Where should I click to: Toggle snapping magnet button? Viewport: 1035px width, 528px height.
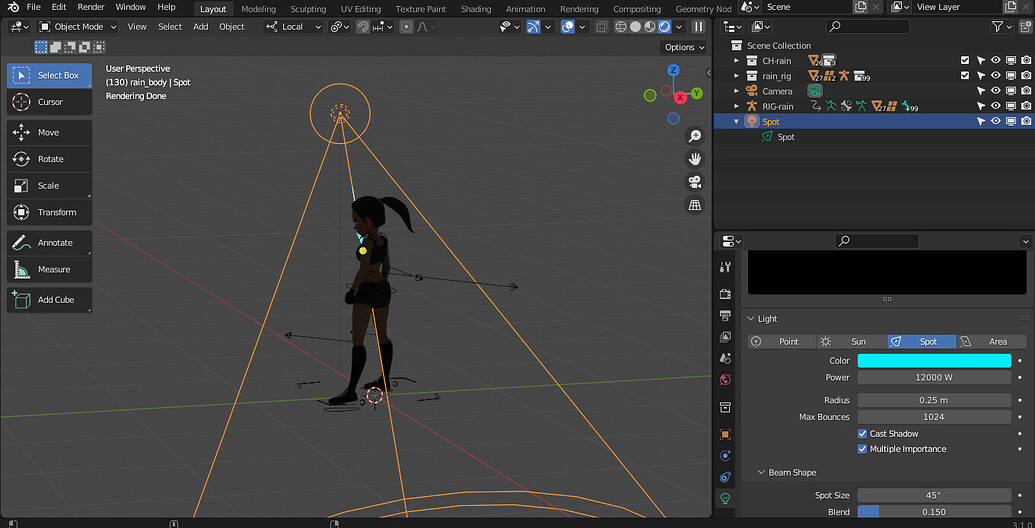(362, 27)
